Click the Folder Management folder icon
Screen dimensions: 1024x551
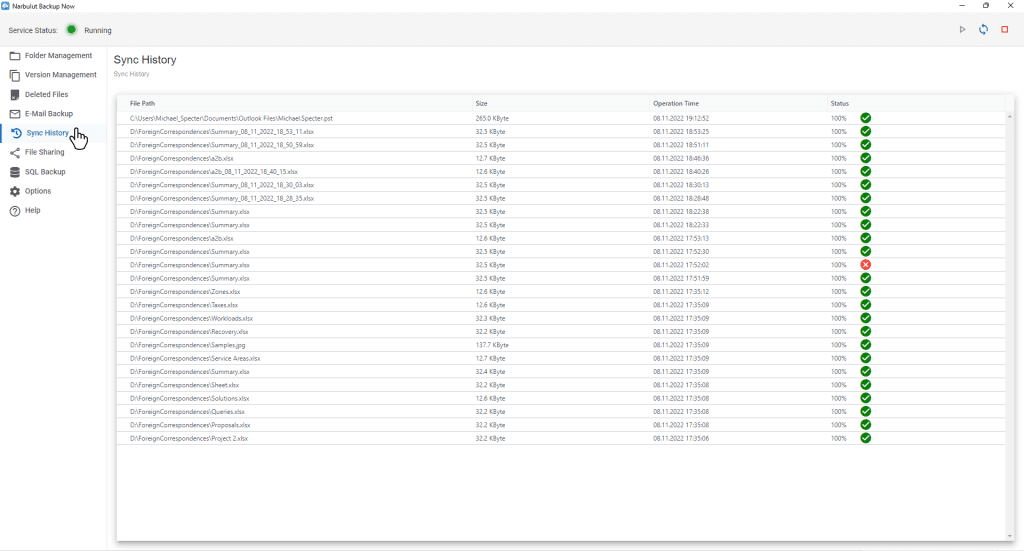[x=15, y=56]
